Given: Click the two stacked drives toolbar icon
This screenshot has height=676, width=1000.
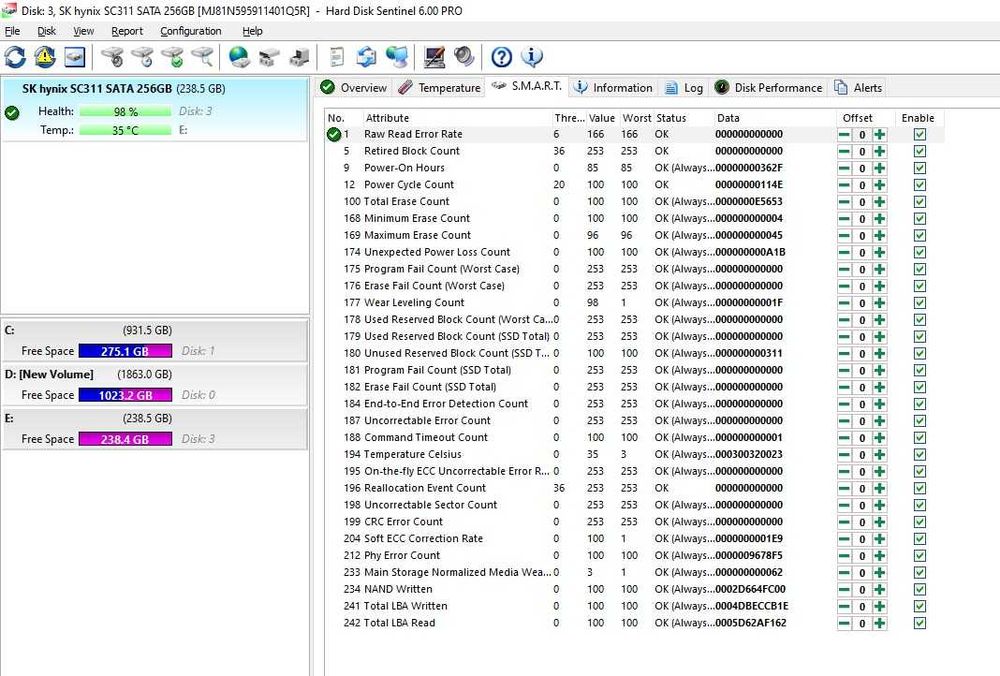Looking at the screenshot, I should [x=269, y=57].
